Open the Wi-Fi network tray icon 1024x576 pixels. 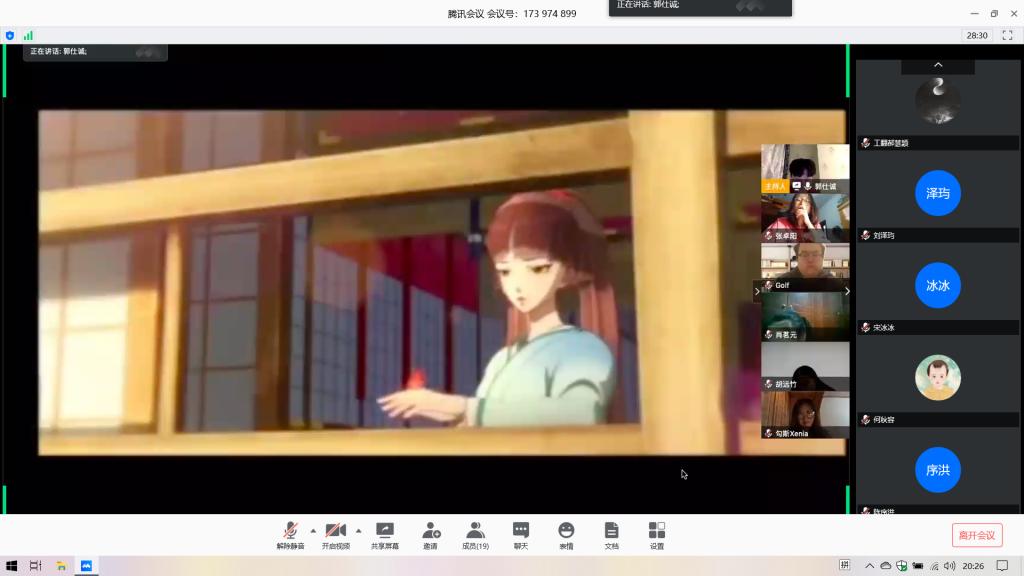point(934,566)
